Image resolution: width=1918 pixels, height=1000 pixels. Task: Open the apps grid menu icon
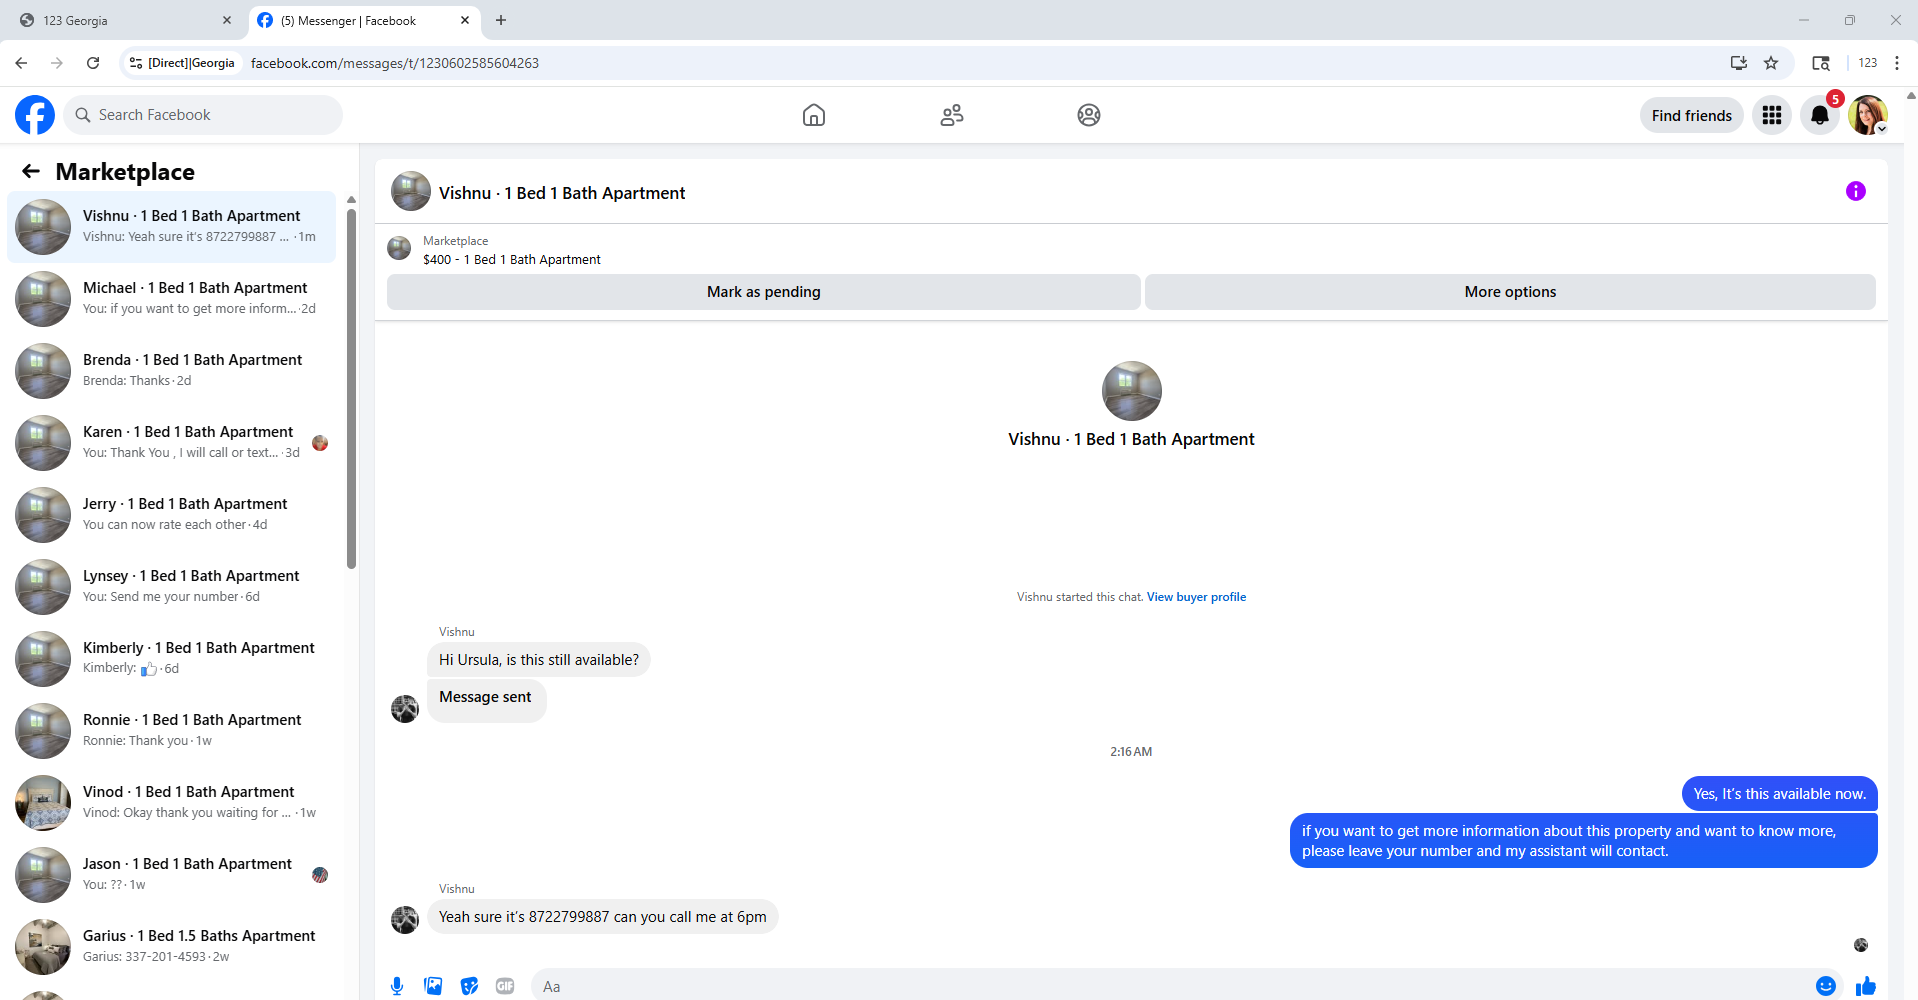(x=1772, y=115)
